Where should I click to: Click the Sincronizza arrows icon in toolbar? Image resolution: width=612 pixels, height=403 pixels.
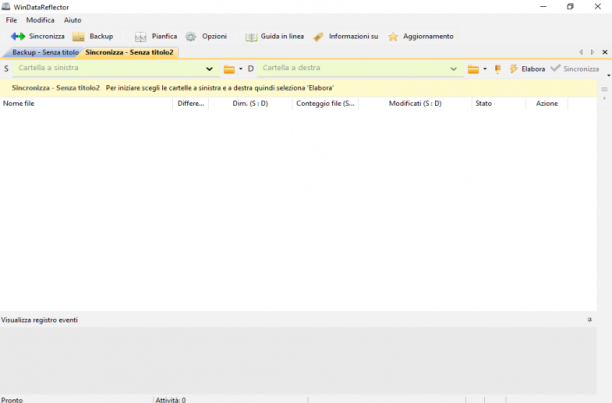(x=18, y=37)
